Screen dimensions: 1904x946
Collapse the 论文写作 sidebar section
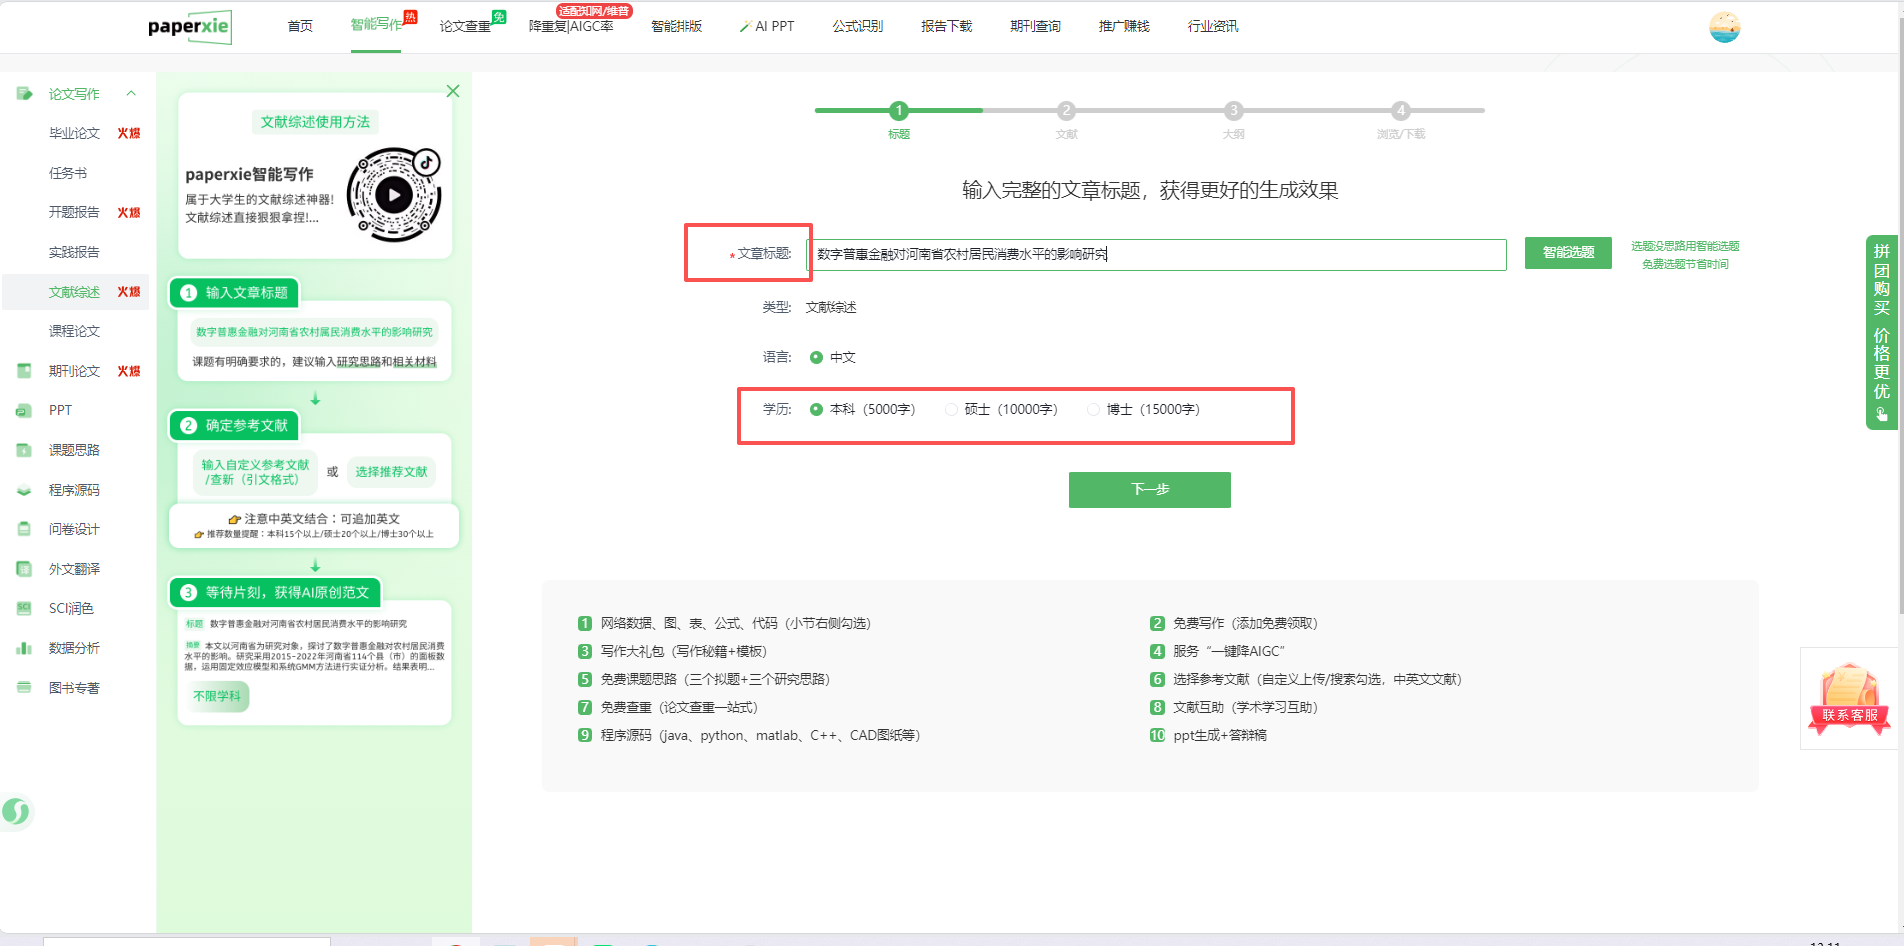tap(131, 93)
